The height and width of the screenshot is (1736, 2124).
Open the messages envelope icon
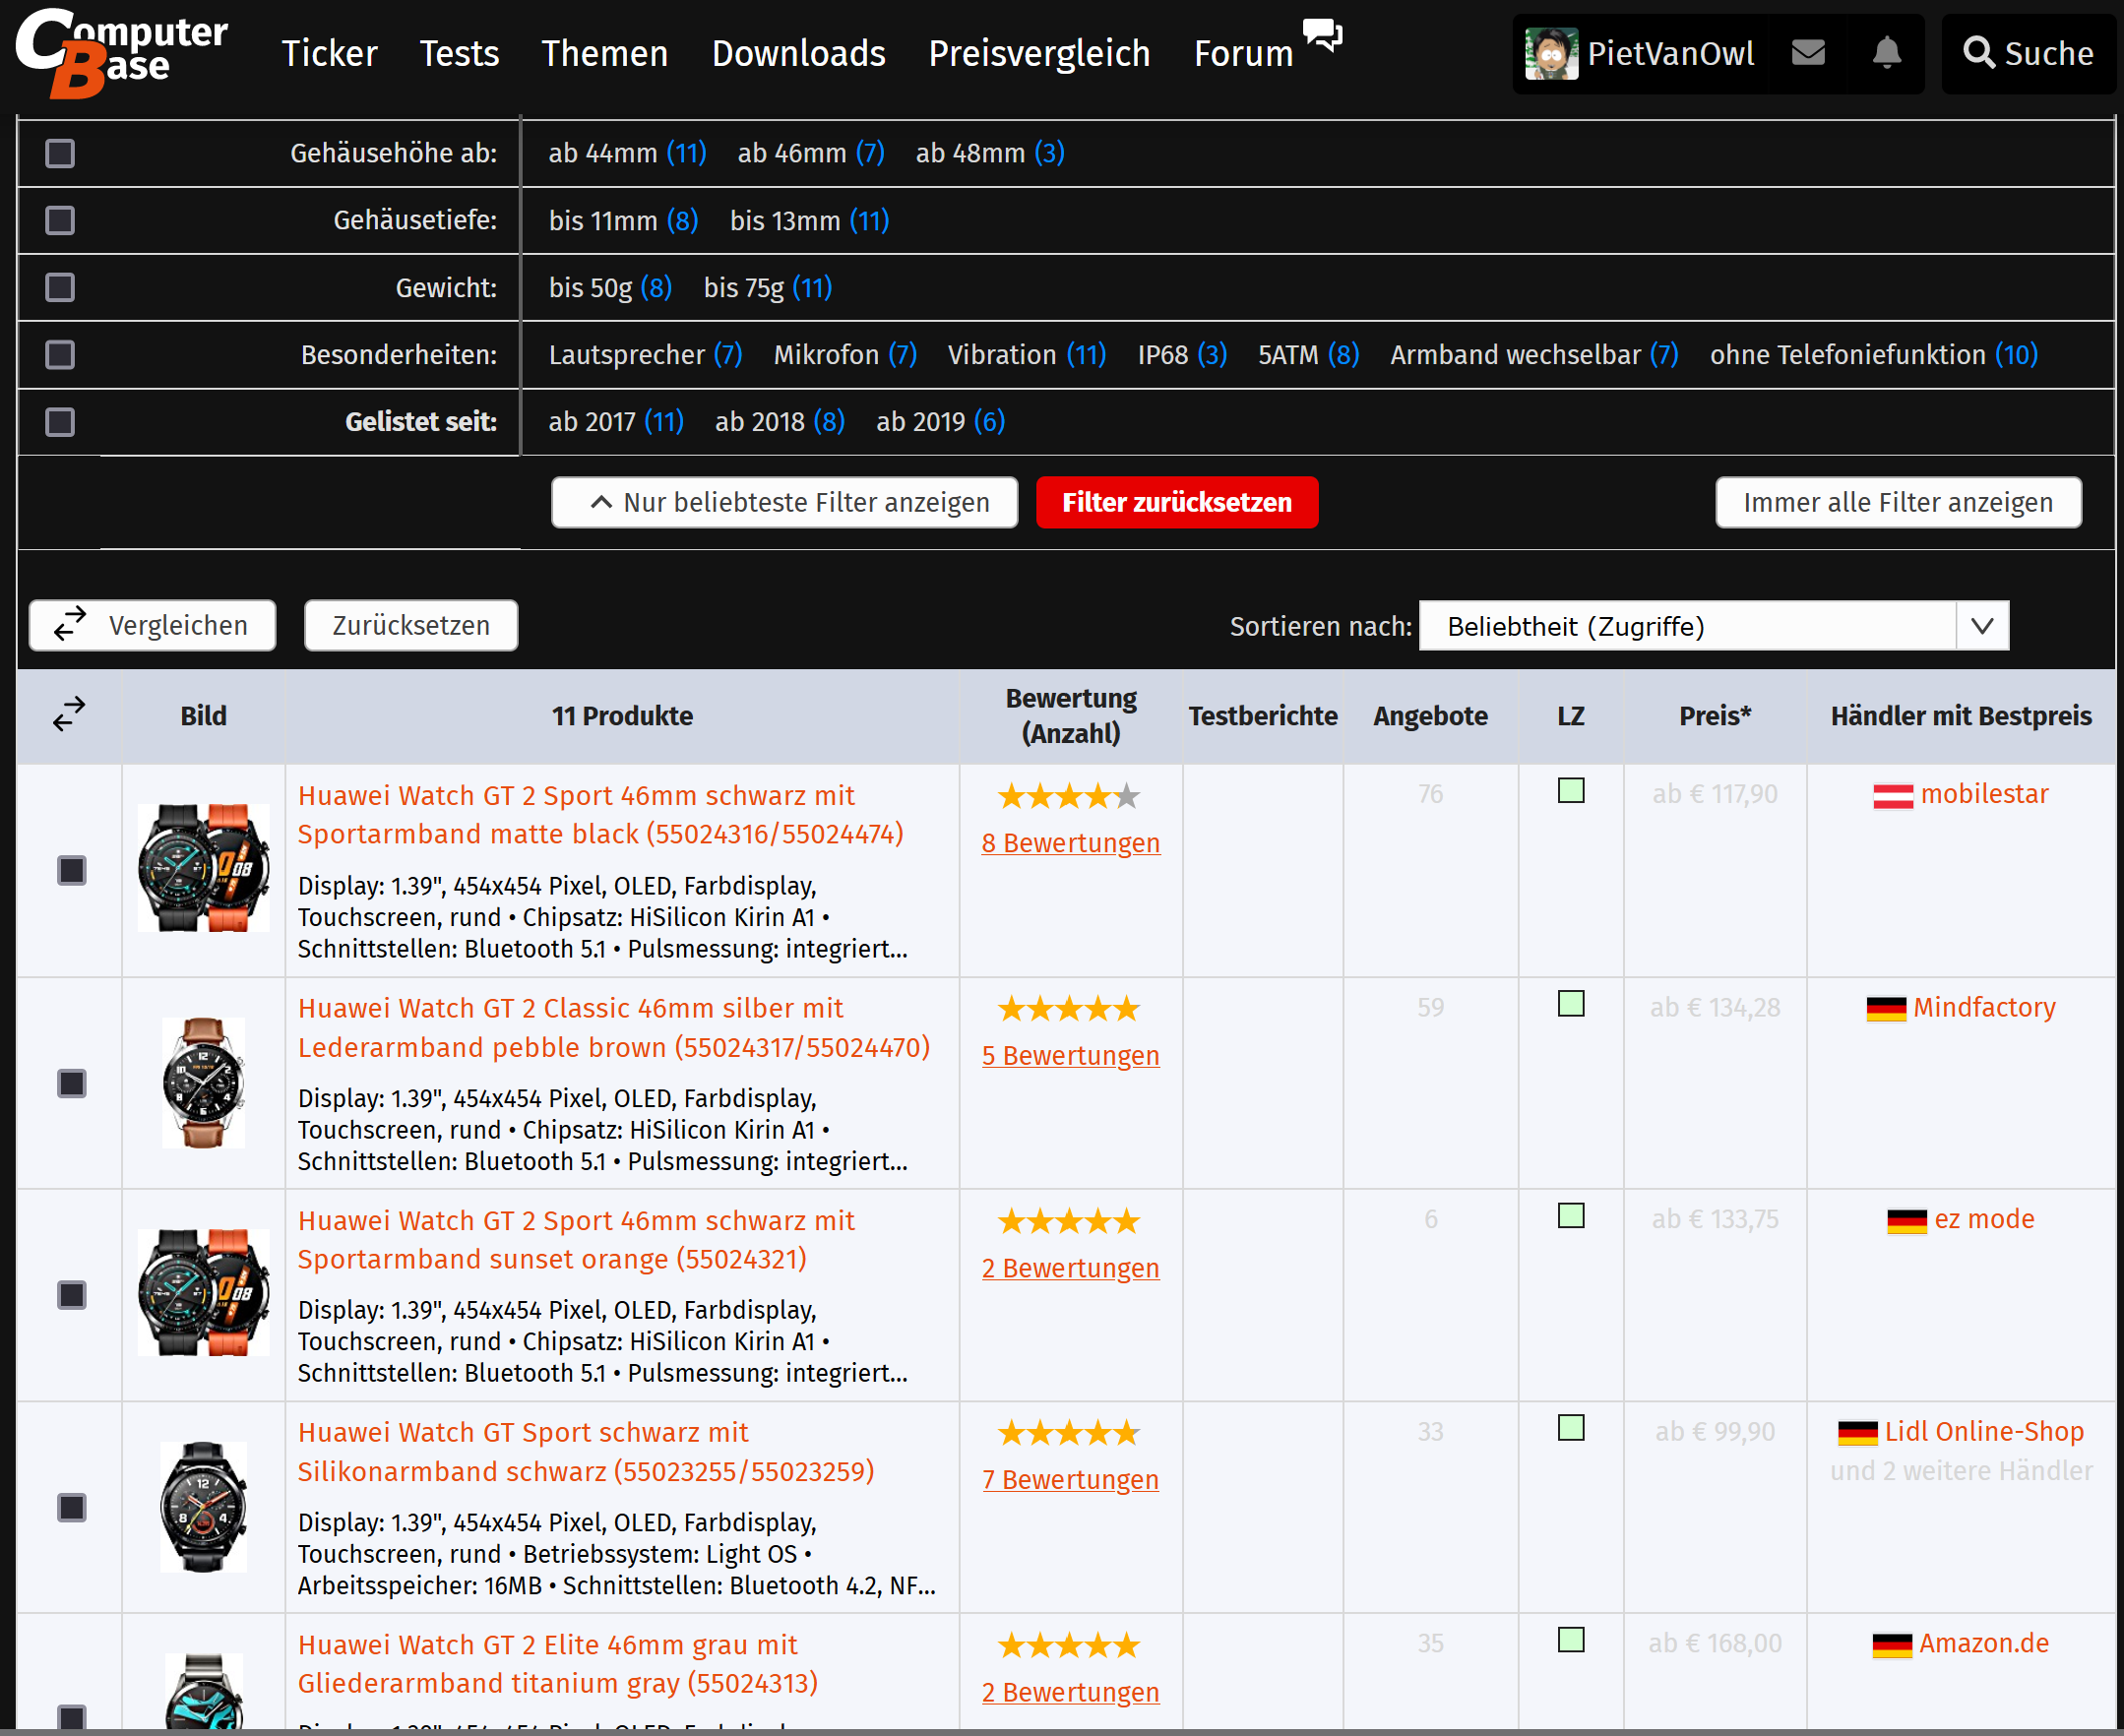[x=1808, y=52]
